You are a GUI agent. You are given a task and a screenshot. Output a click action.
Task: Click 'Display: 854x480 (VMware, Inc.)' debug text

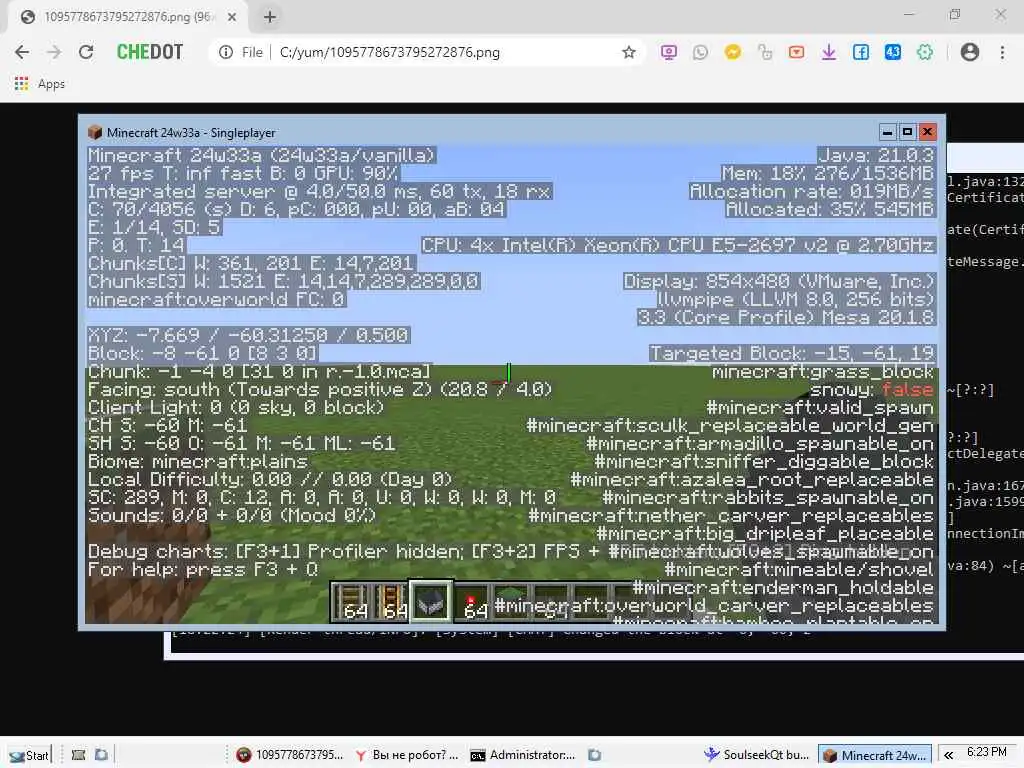pos(779,281)
